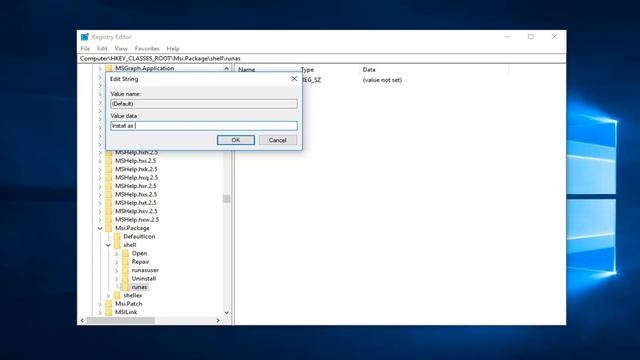Click into the Value data field
Screen dimensions: 640x360
point(204,126)
